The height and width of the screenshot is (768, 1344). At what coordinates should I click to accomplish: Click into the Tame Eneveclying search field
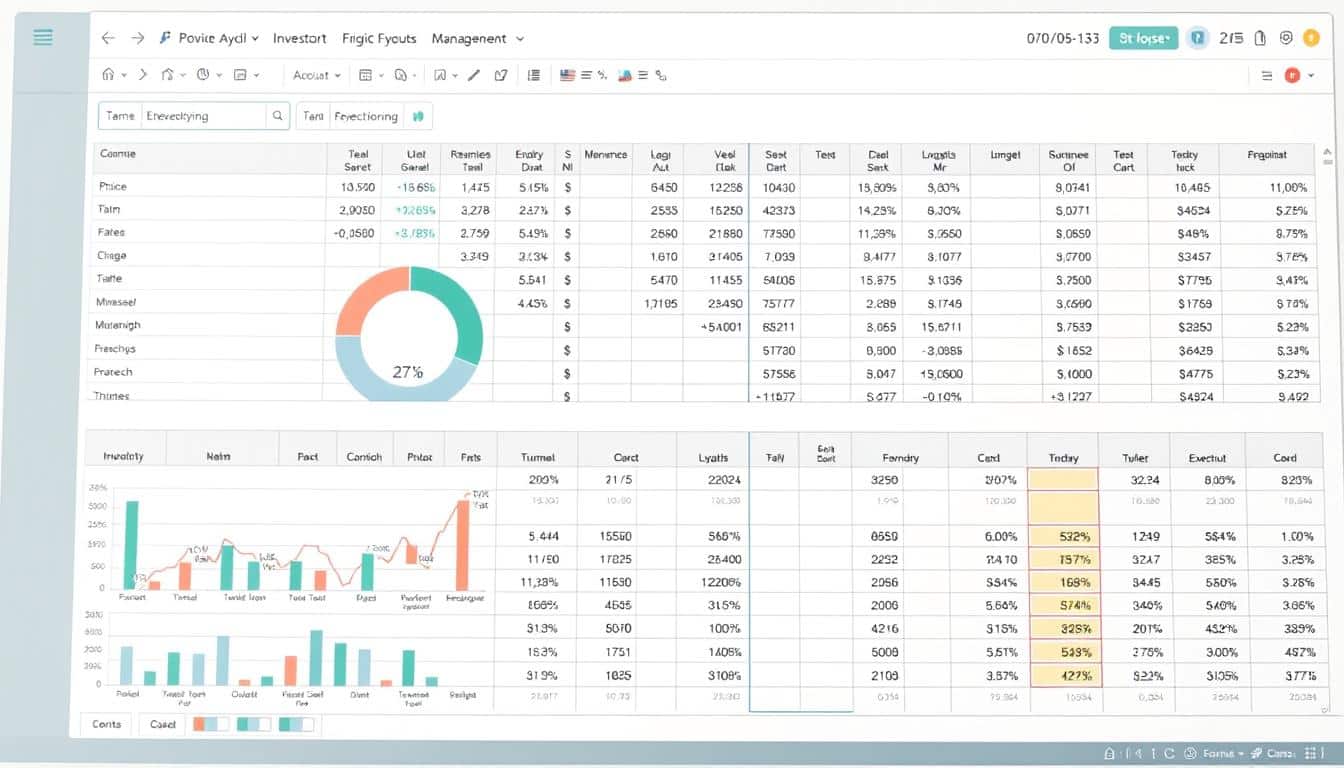point(194,116)
